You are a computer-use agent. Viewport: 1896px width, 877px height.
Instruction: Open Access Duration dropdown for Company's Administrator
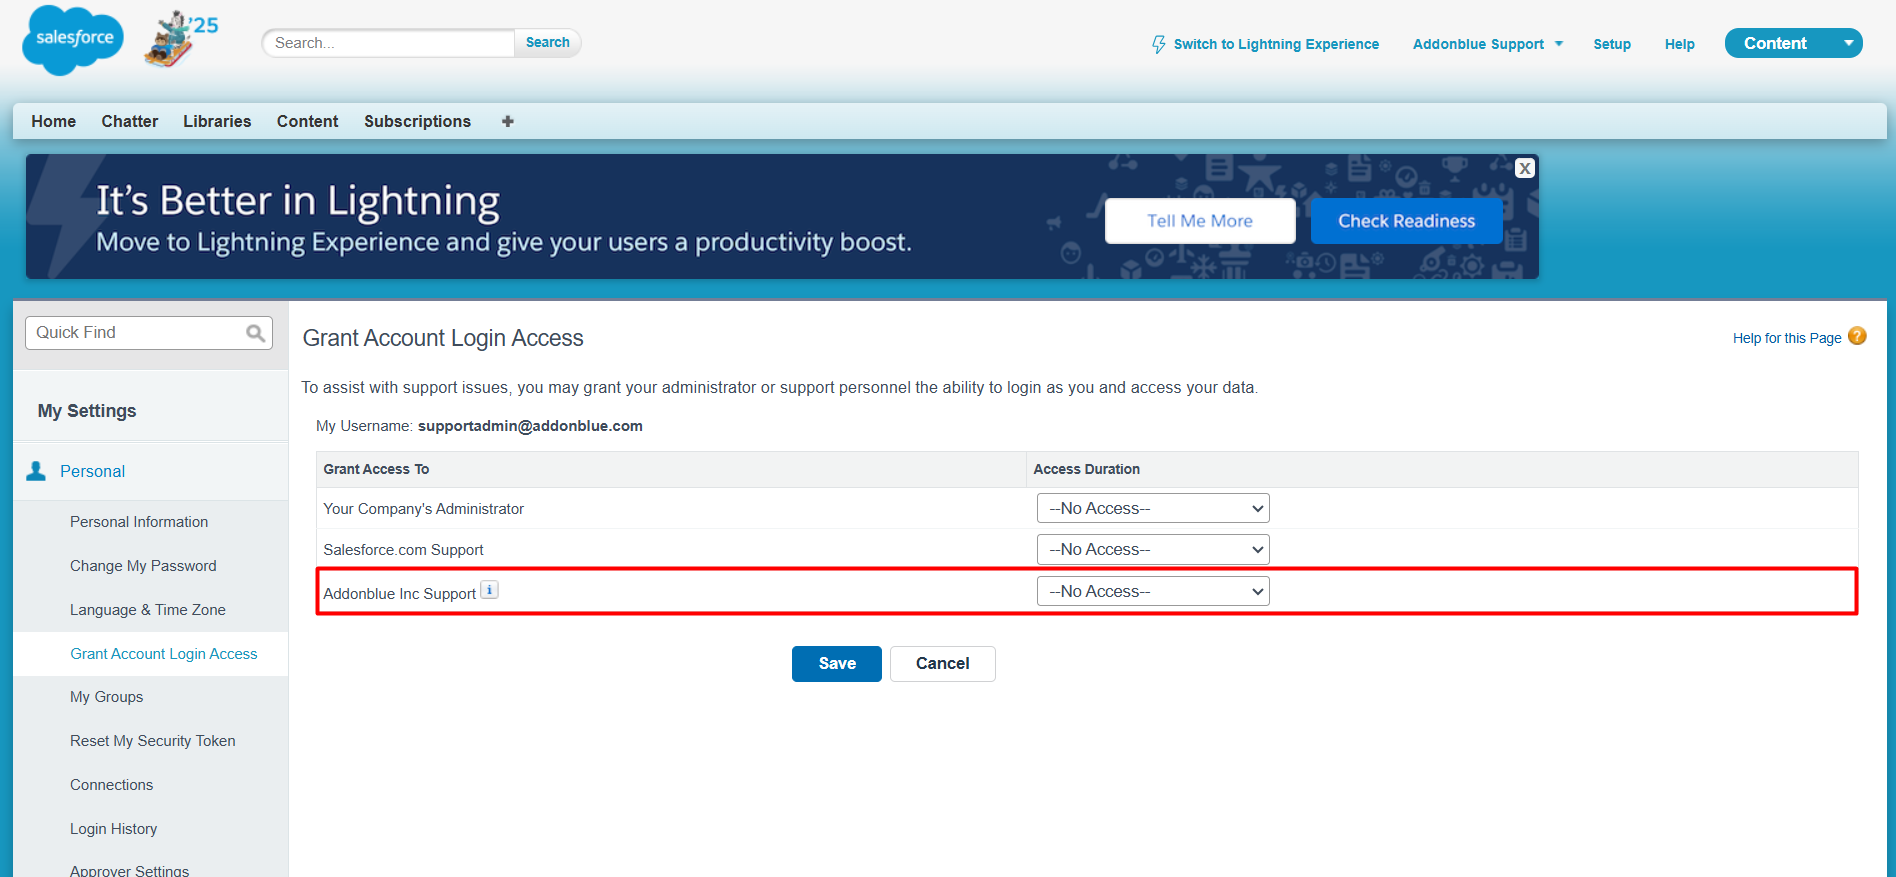[1153, 508]
